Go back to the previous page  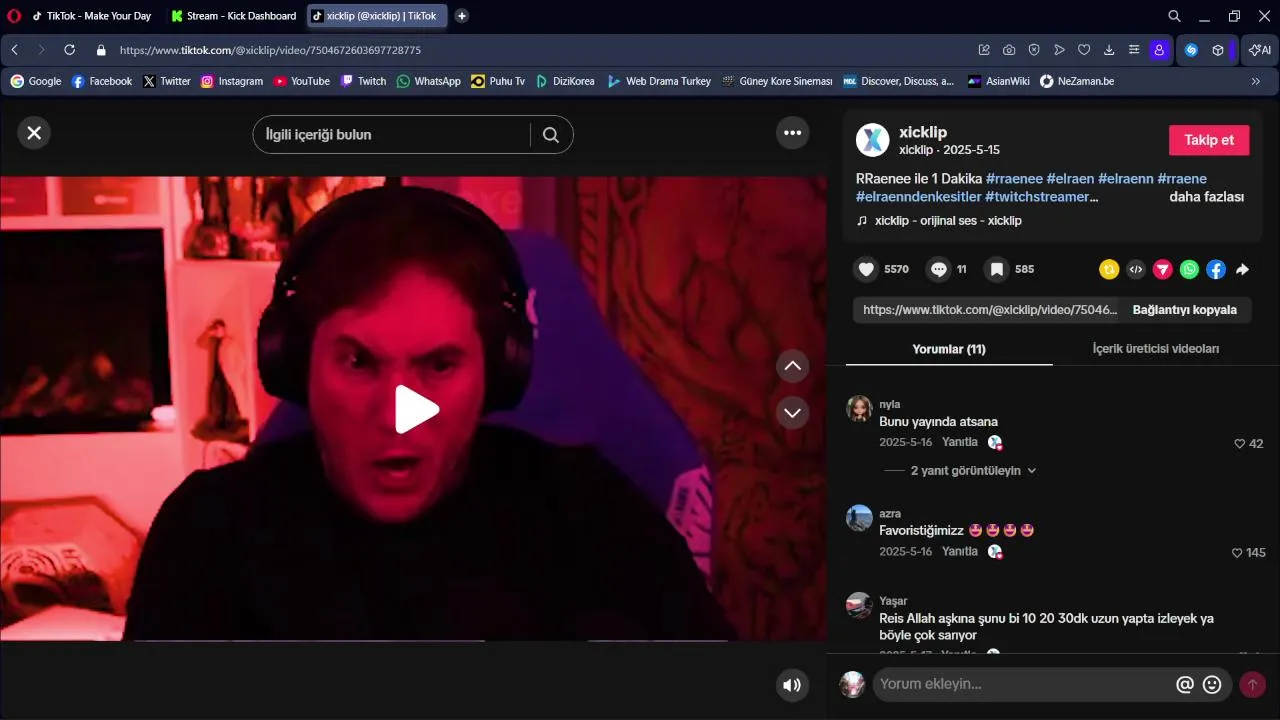pyautogui.click(x=14, y=50)
